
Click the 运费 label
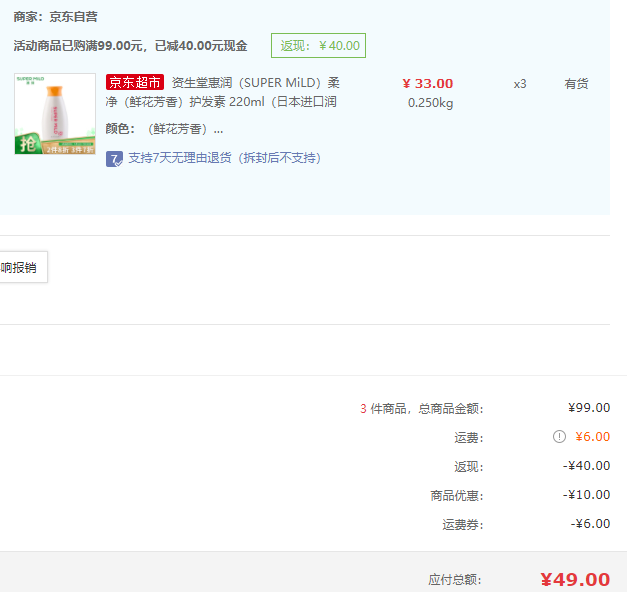coord(469,438)
